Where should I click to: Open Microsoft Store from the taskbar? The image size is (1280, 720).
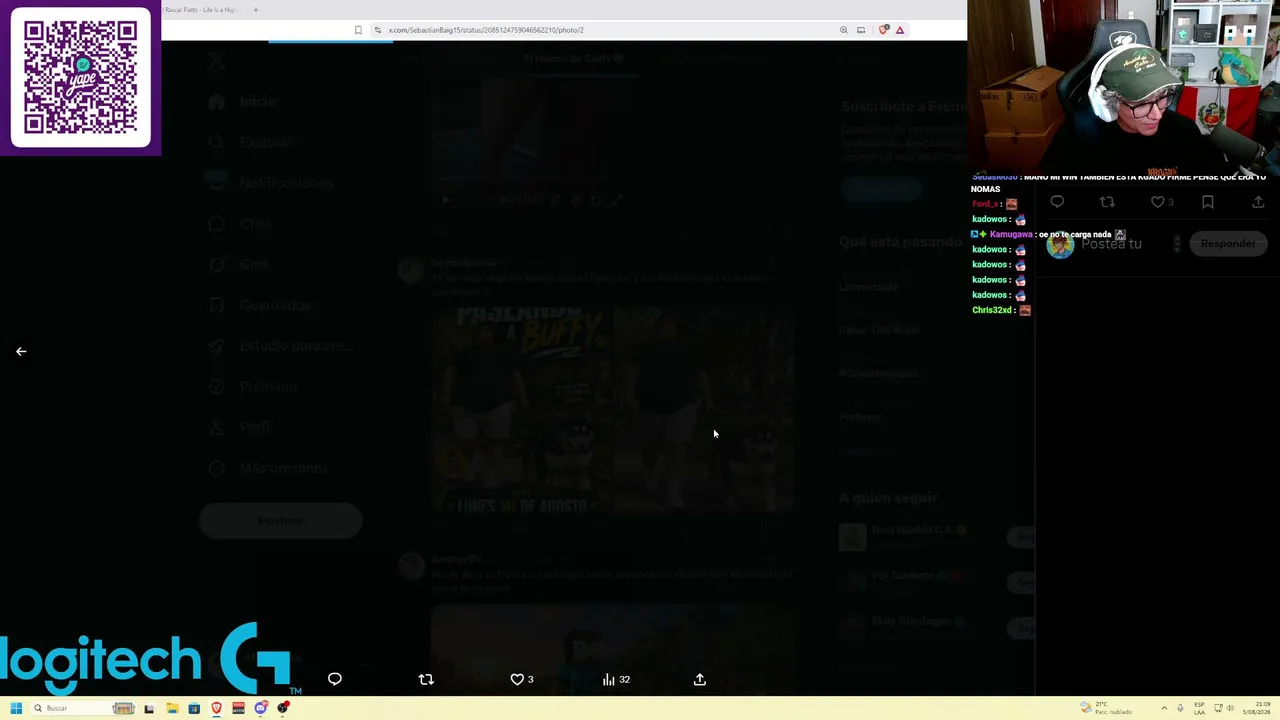pos(194,708)
